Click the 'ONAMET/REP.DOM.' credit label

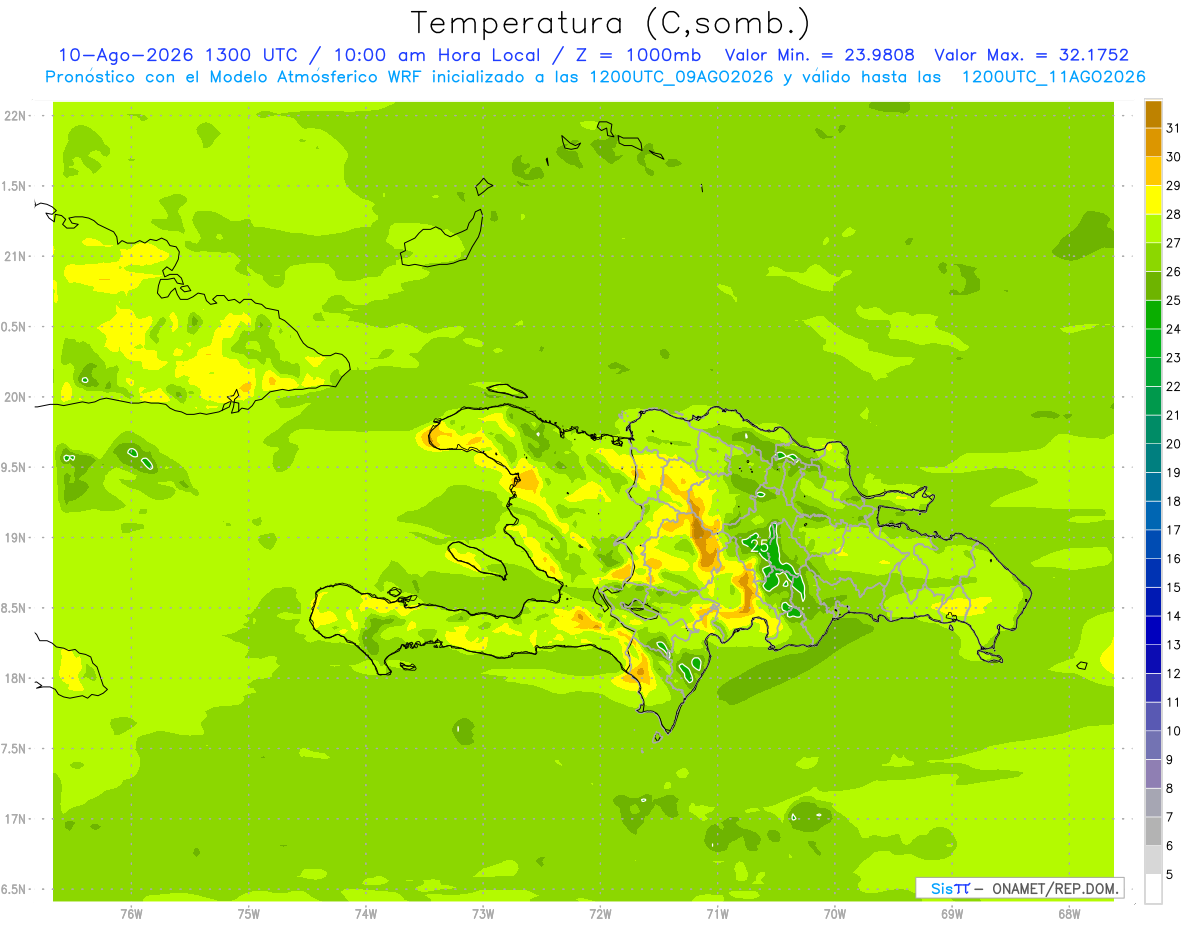click(x=1054, y=888)
